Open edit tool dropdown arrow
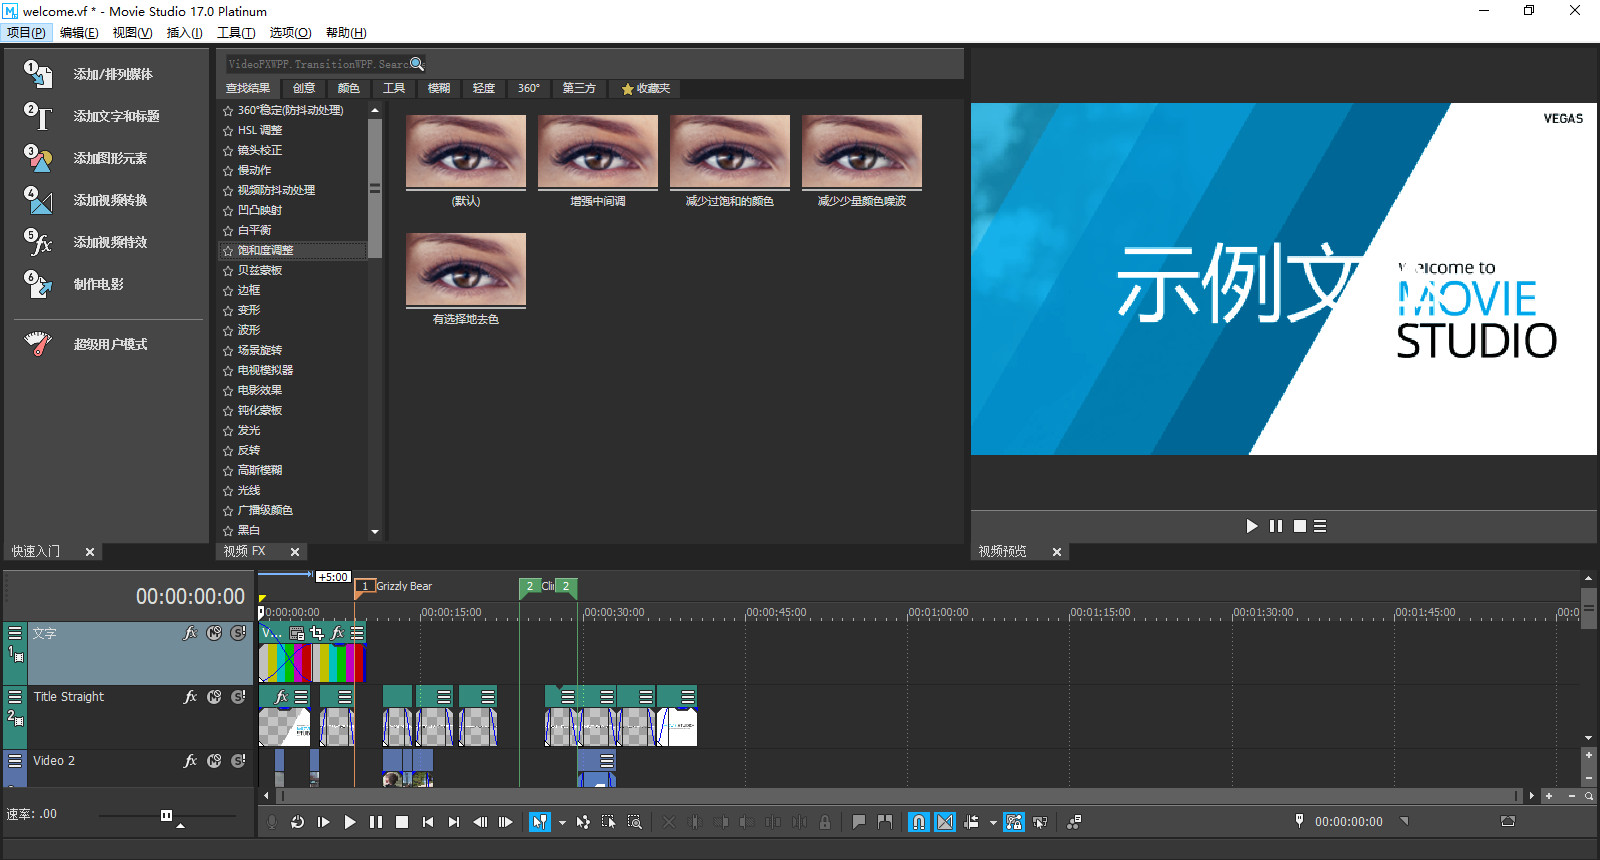Screen dimensions: 1600x860 (562, 823)
